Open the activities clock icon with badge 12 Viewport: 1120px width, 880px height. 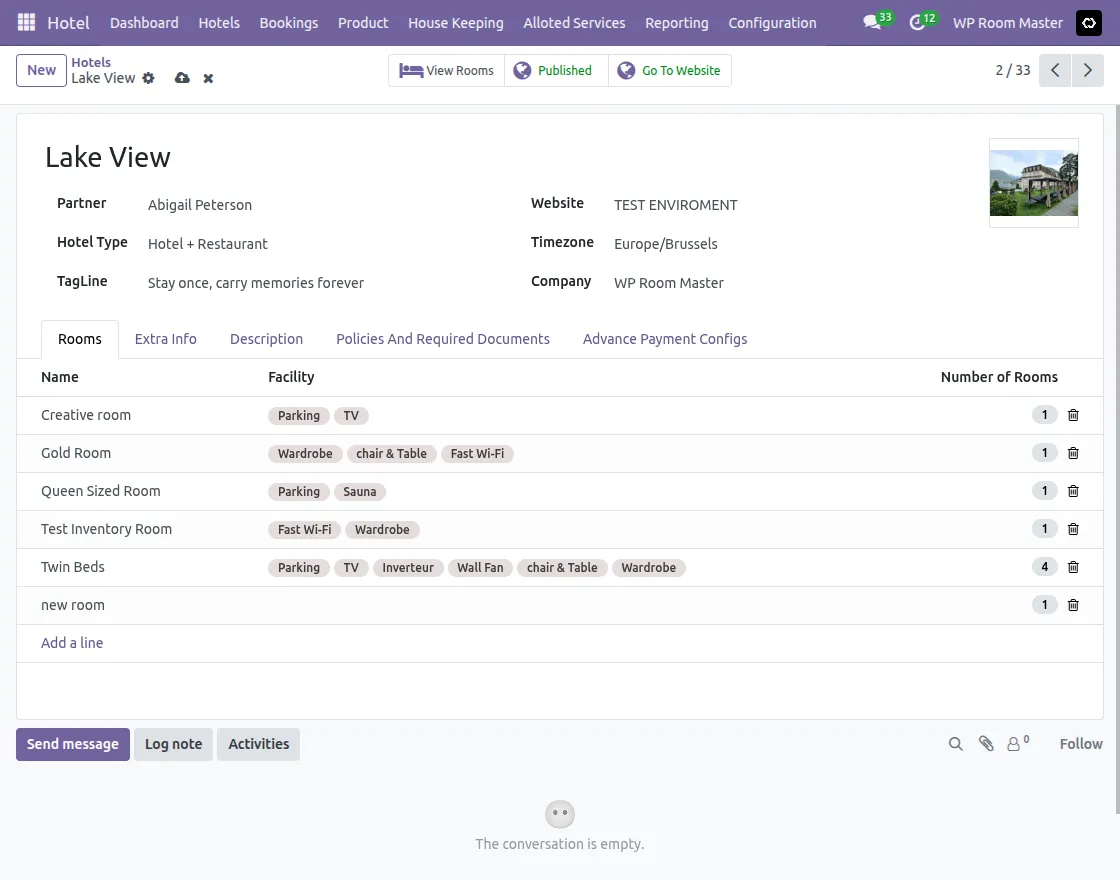tap(918, 22)
